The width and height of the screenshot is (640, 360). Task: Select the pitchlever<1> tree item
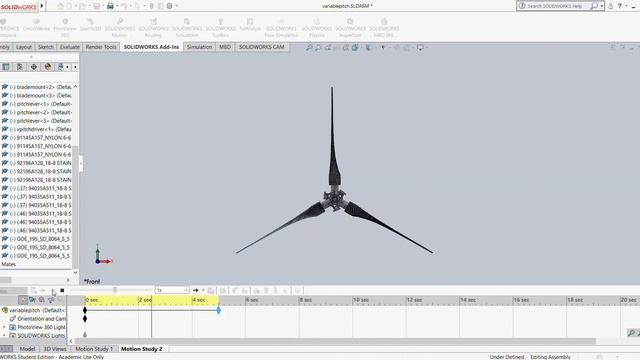(36, 104)
